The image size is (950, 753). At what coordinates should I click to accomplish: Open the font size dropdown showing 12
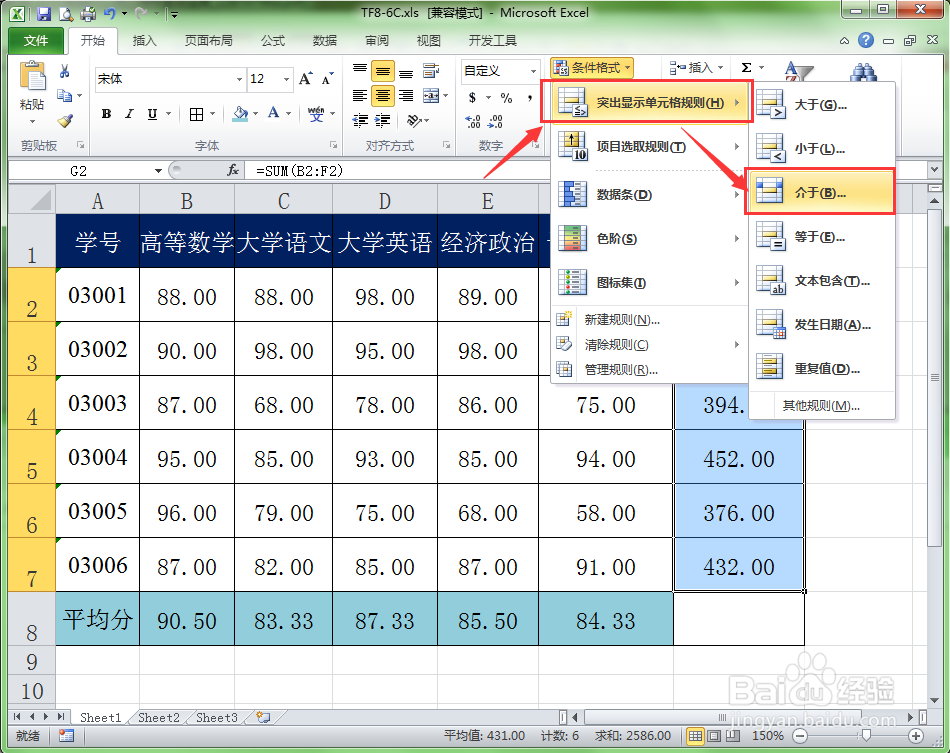286,79
